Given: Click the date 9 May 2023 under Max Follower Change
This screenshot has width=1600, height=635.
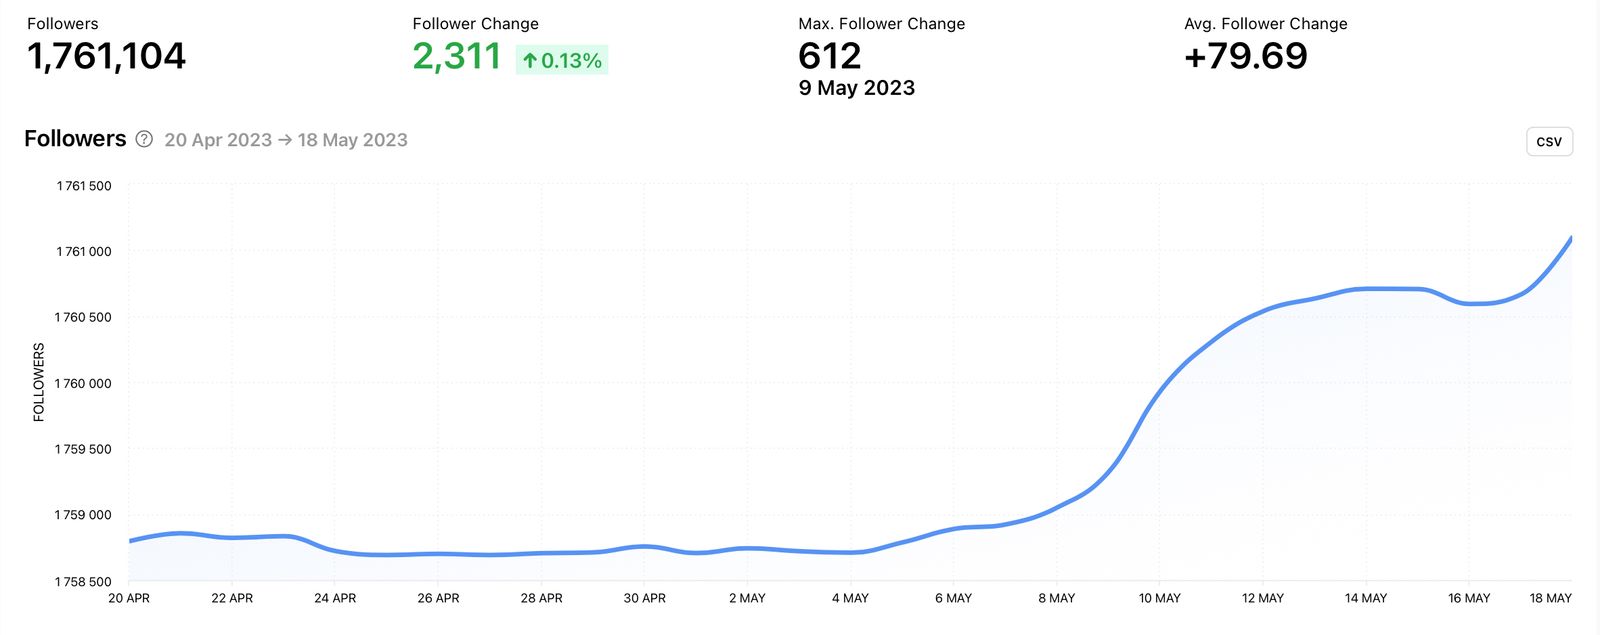Looking at the screenshot, I should point(855,88).
